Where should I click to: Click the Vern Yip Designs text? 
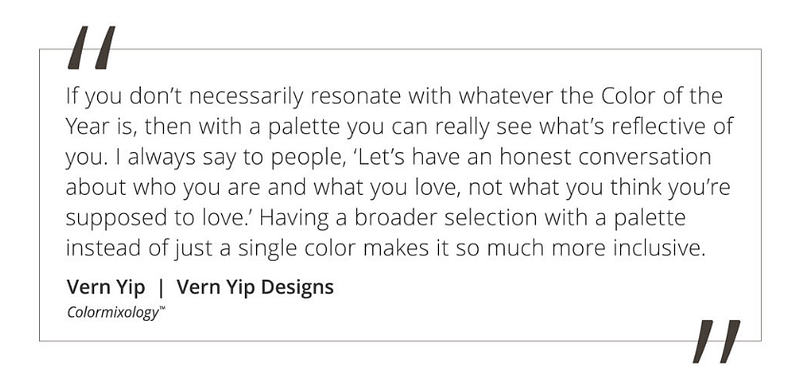255,287
